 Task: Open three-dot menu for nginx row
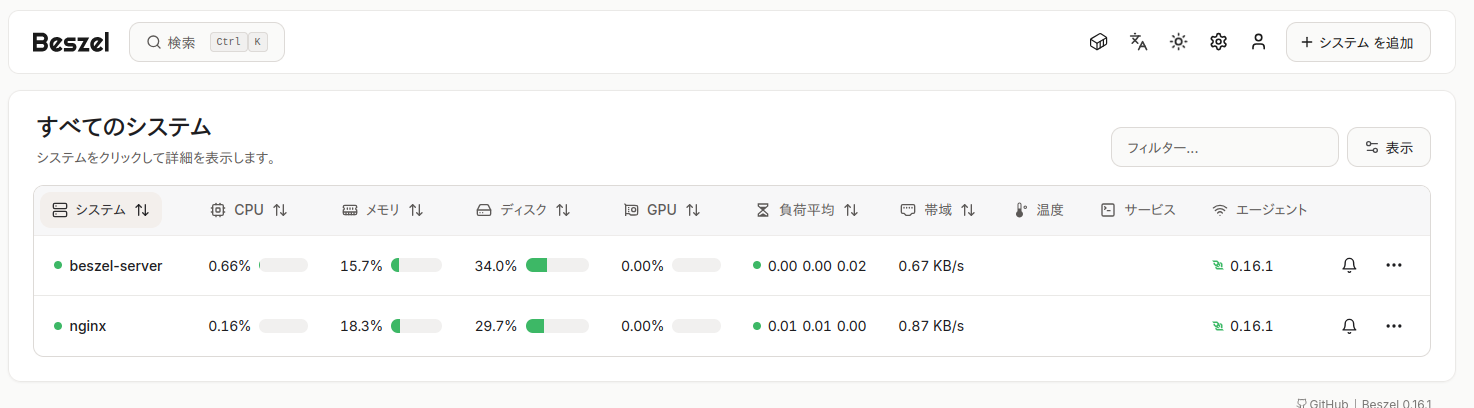click(1394, 326)
